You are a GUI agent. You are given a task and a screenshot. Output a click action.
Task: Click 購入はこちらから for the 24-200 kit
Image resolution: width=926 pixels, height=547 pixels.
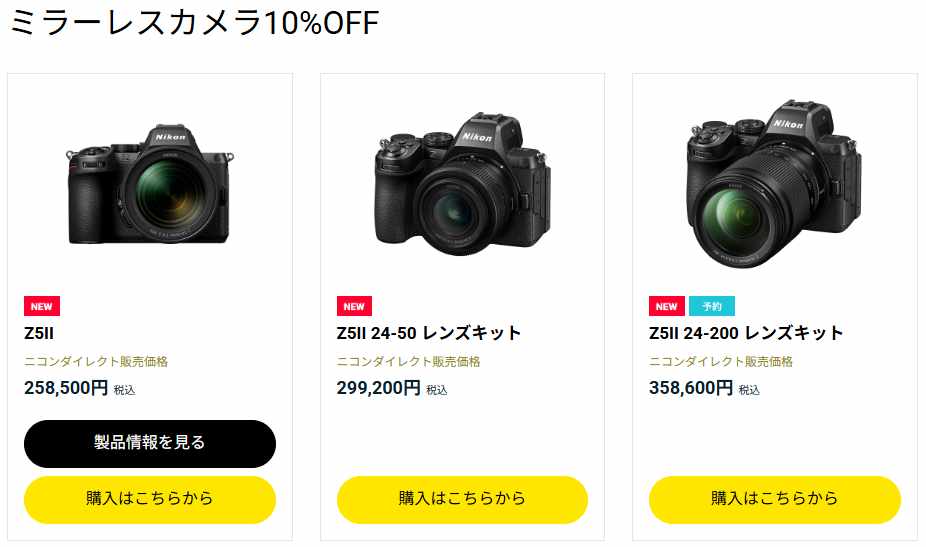click(x=775, y=500)
